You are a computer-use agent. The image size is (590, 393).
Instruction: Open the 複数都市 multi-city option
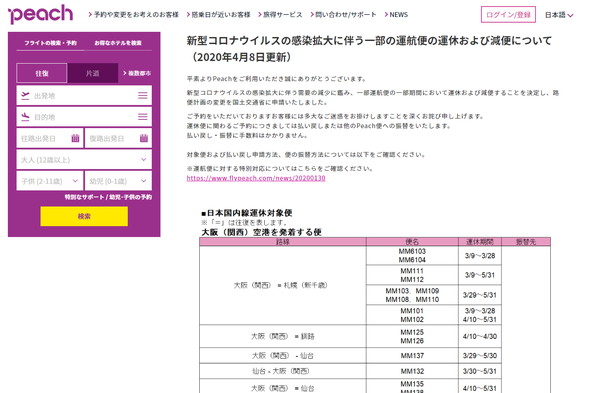137,73
